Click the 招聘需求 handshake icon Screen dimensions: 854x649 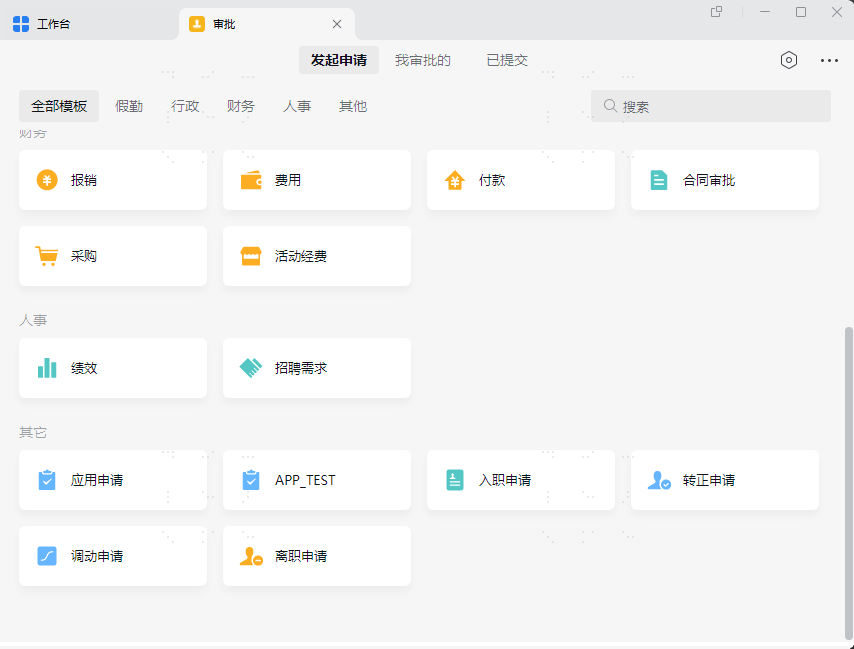click(x=251, y=368)
